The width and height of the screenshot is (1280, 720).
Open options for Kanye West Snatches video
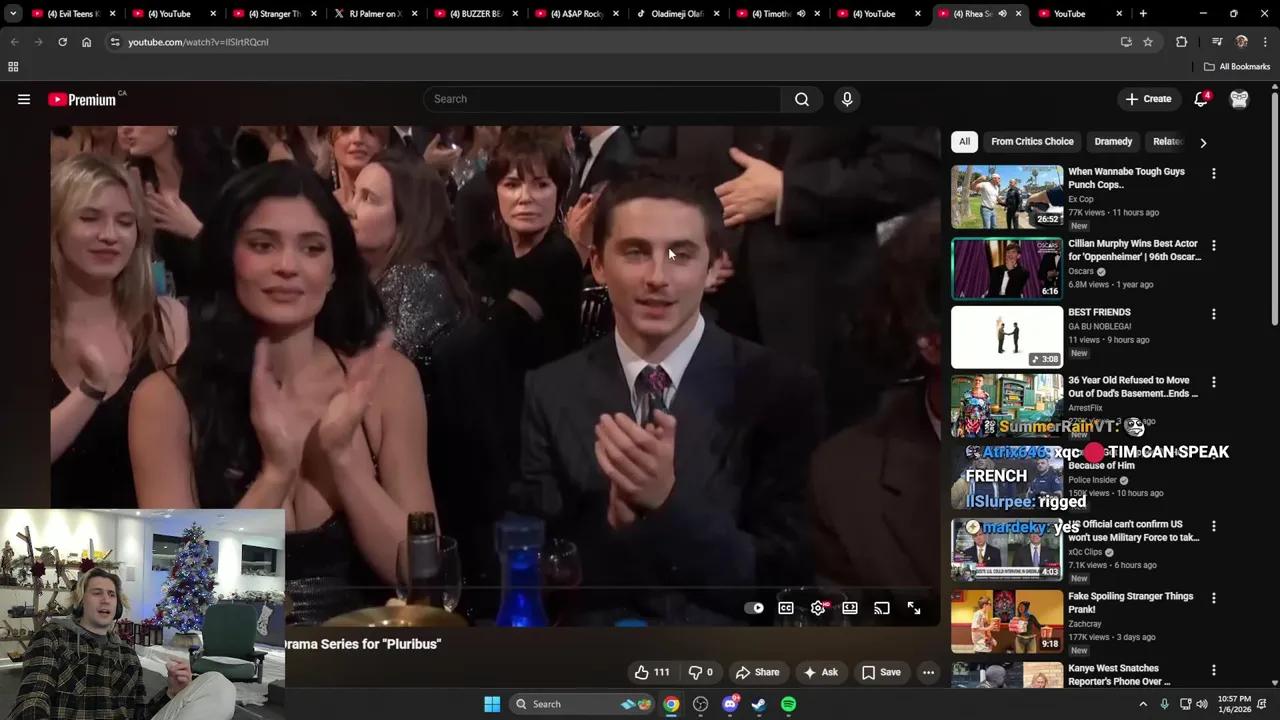(x=1214, y=670)
